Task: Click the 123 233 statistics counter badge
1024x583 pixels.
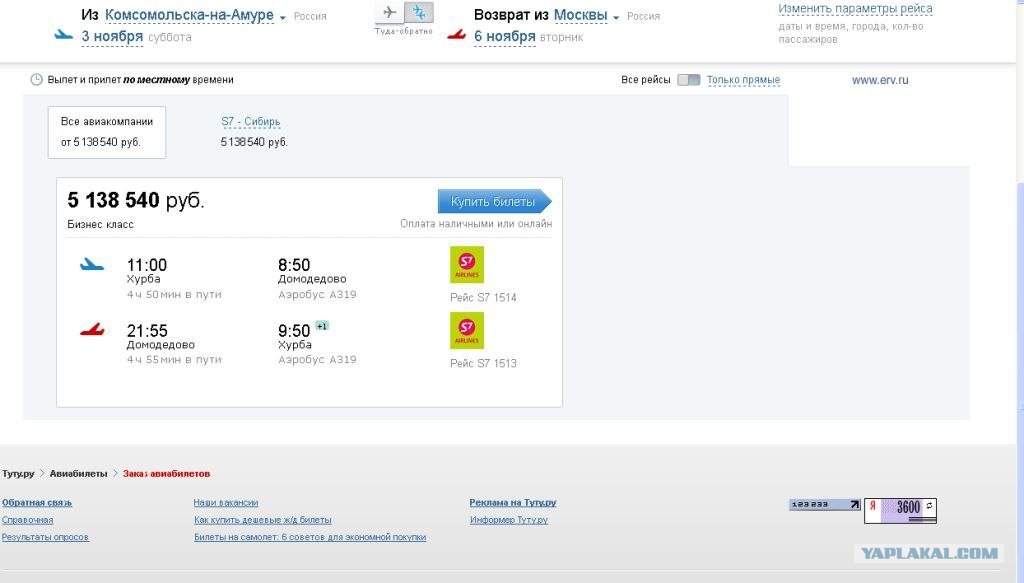Action: click(825, 504)
